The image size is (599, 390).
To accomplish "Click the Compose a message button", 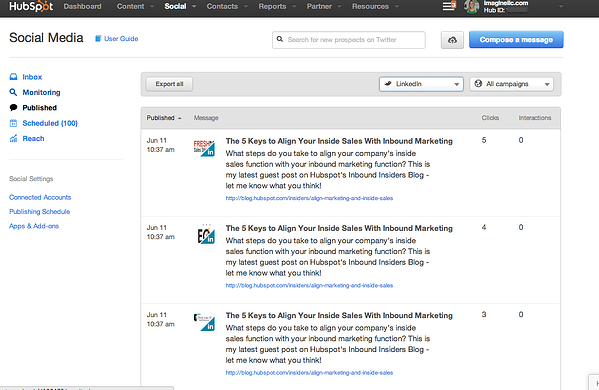I will point(516,40).
